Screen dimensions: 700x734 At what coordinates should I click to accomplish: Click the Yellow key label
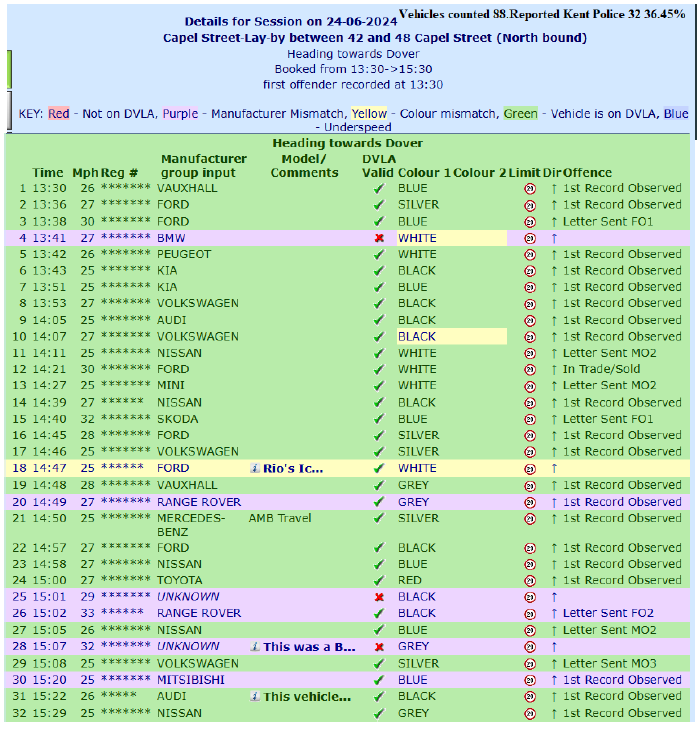click(369, 114)
